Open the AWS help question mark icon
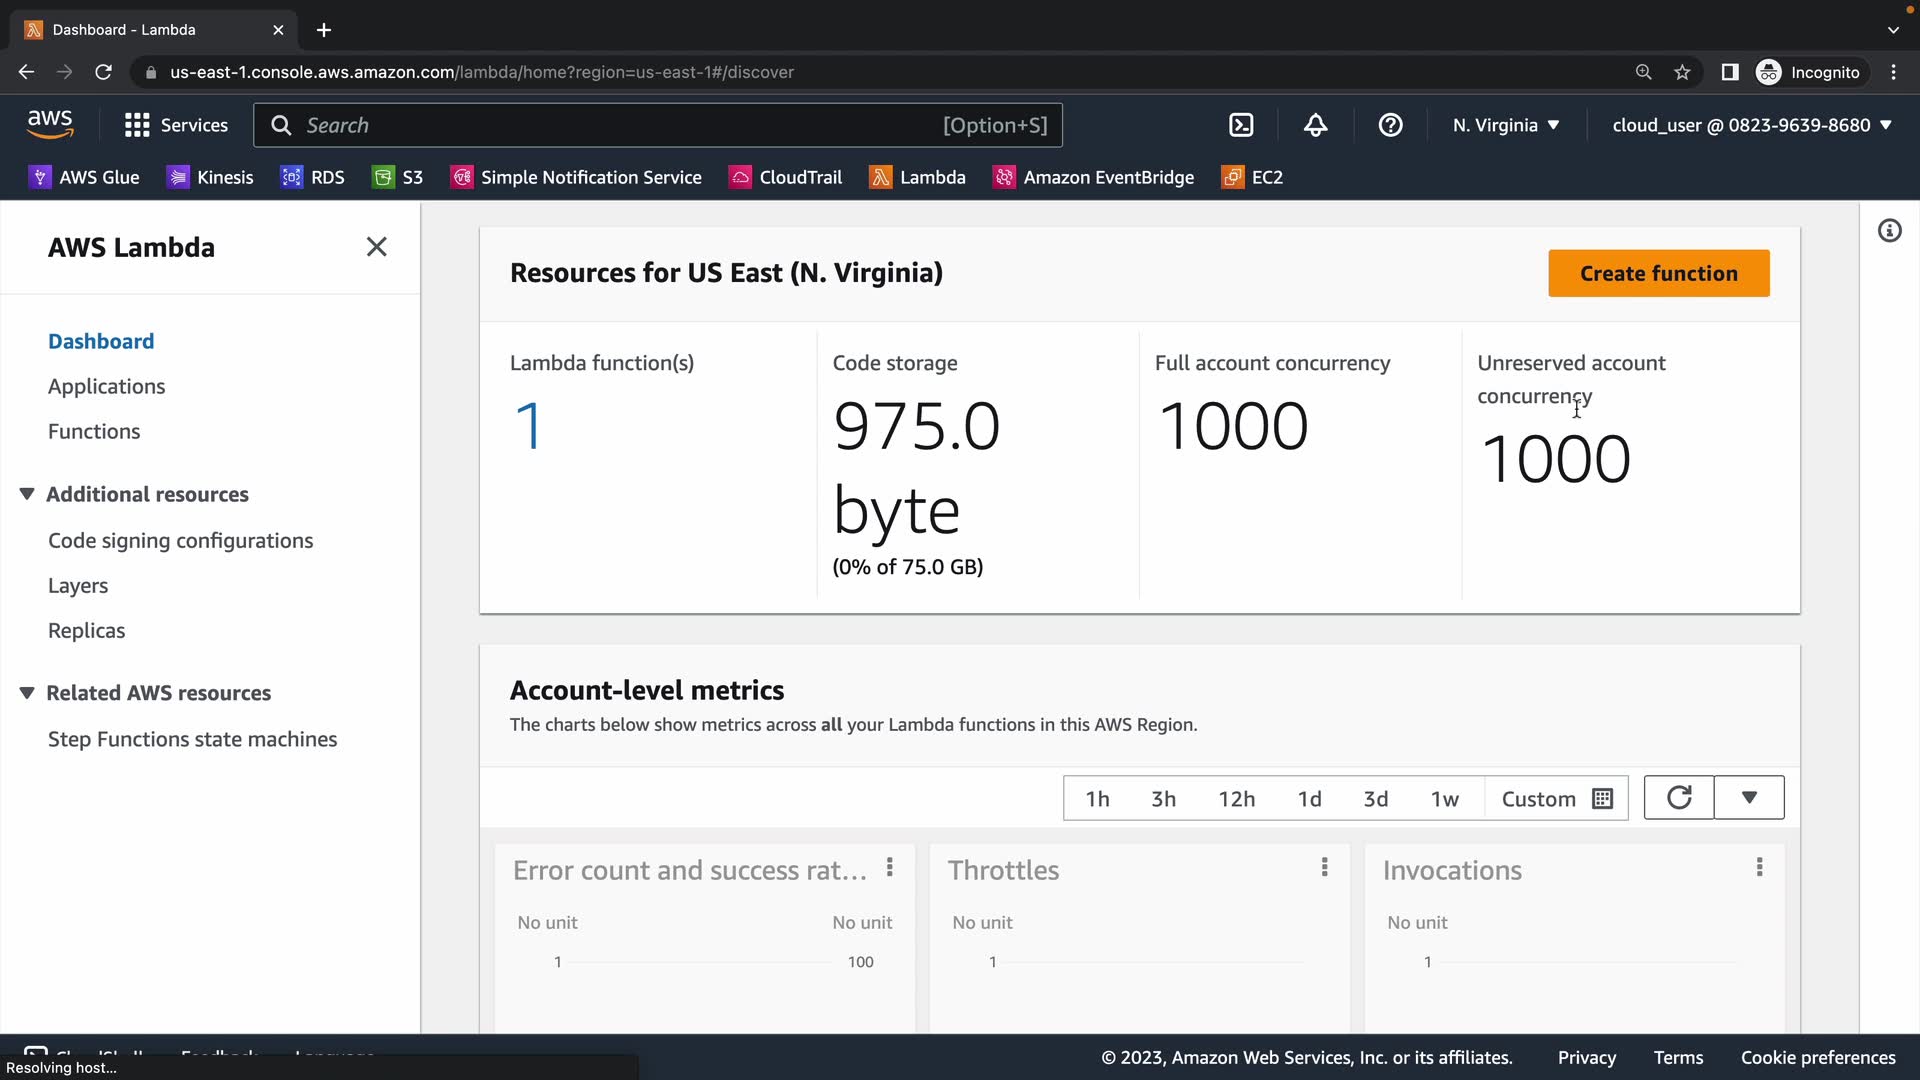Screen dimensions: 1920x1080 1390,125
